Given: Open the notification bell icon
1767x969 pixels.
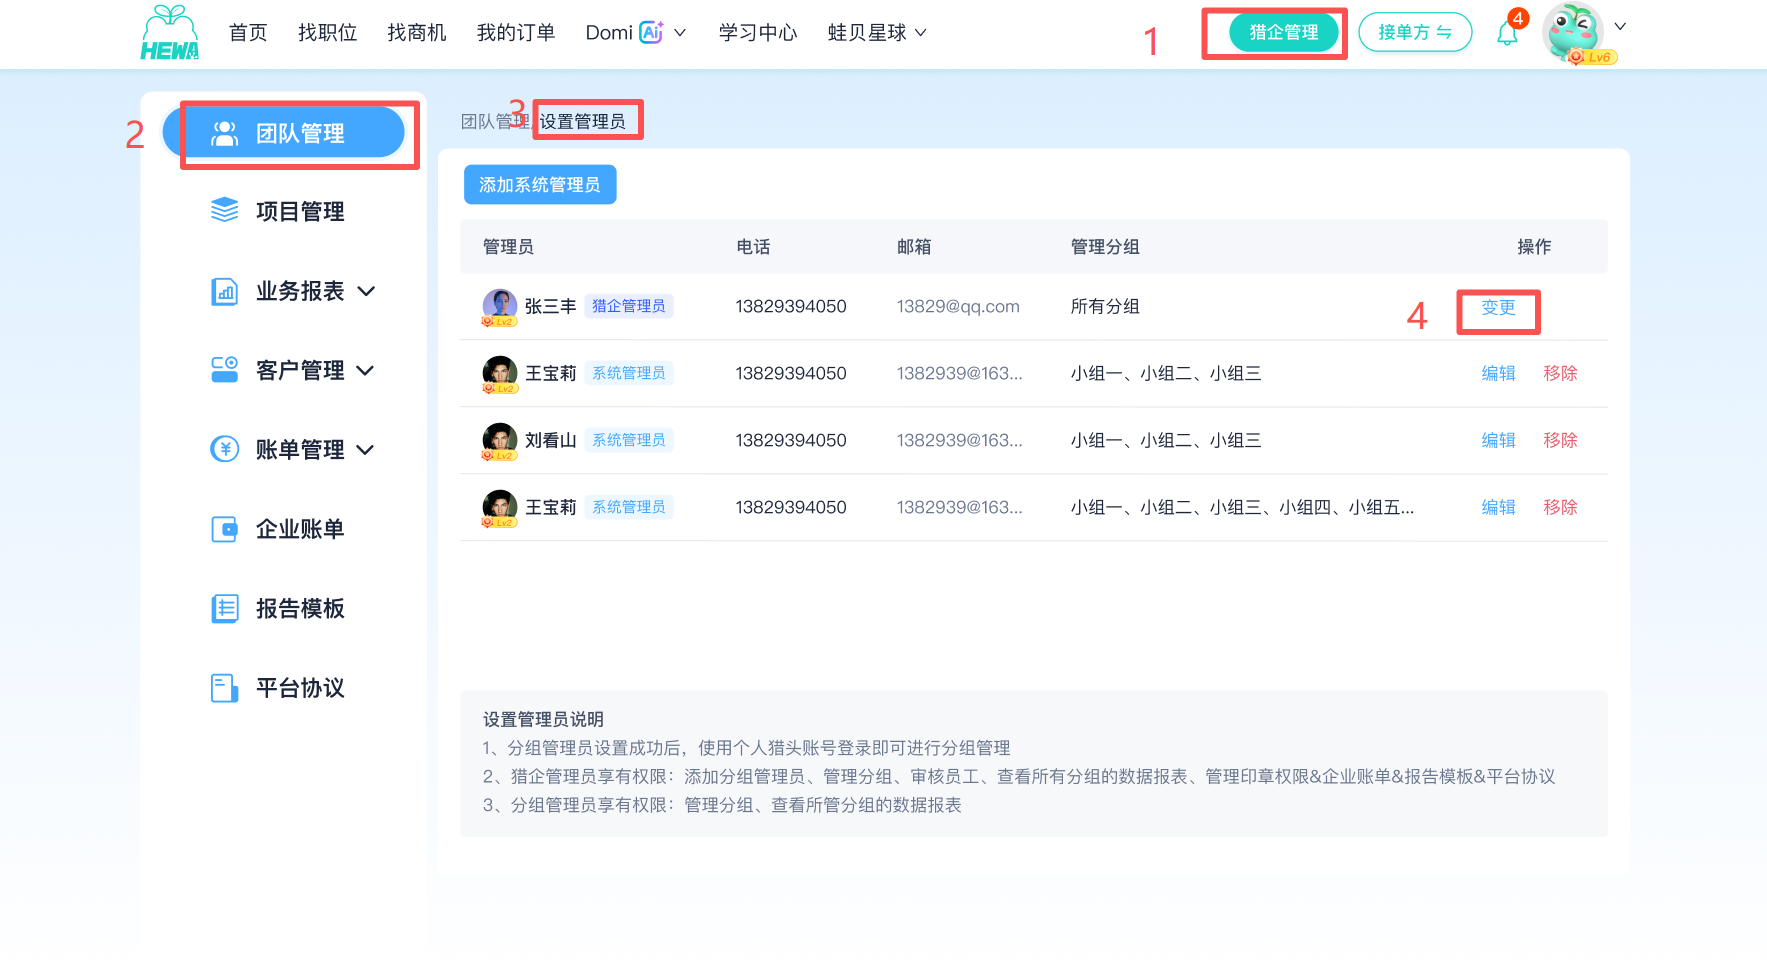Looking at the screenshot, I should 1507,34.
